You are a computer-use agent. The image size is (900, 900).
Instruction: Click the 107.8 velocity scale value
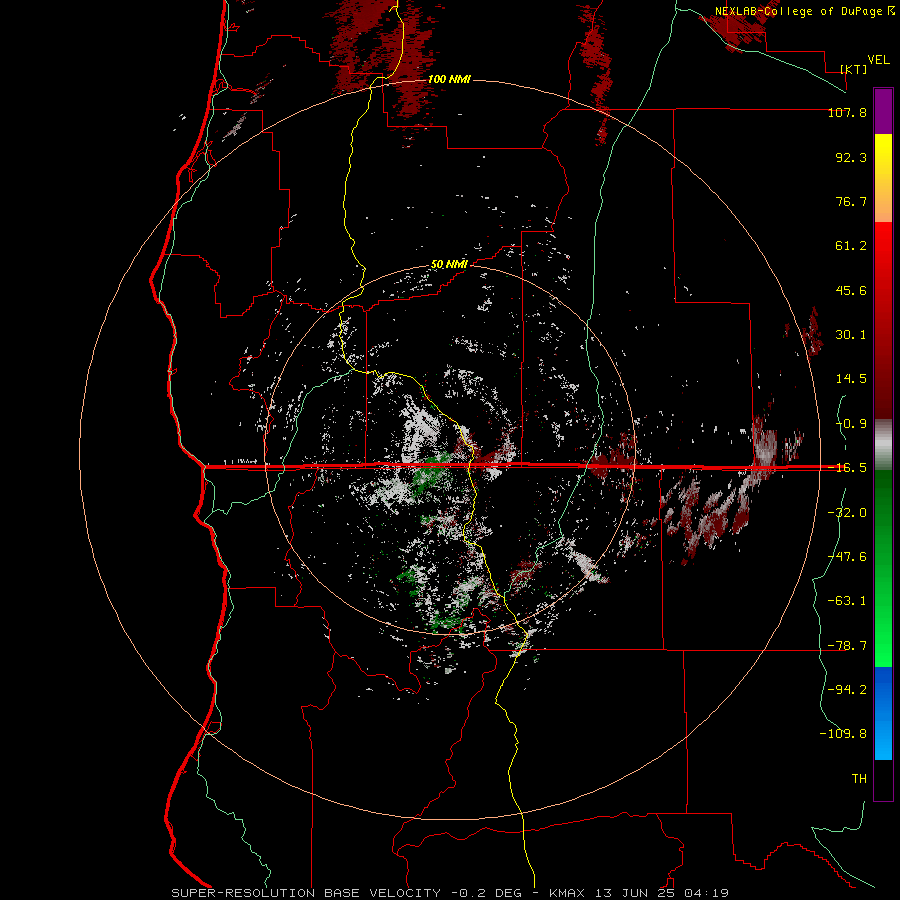tap(847, 112)
